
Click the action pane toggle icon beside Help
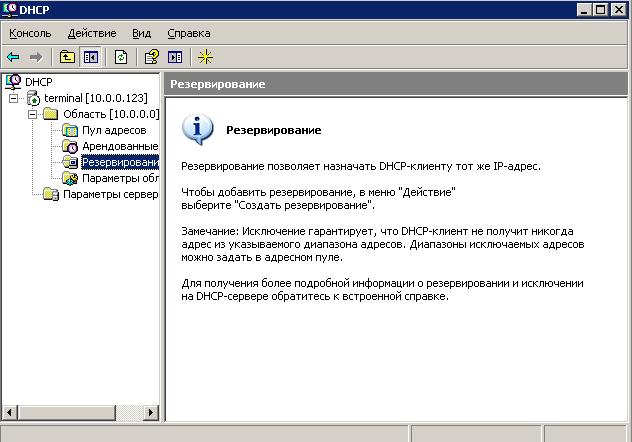[175, 57]
